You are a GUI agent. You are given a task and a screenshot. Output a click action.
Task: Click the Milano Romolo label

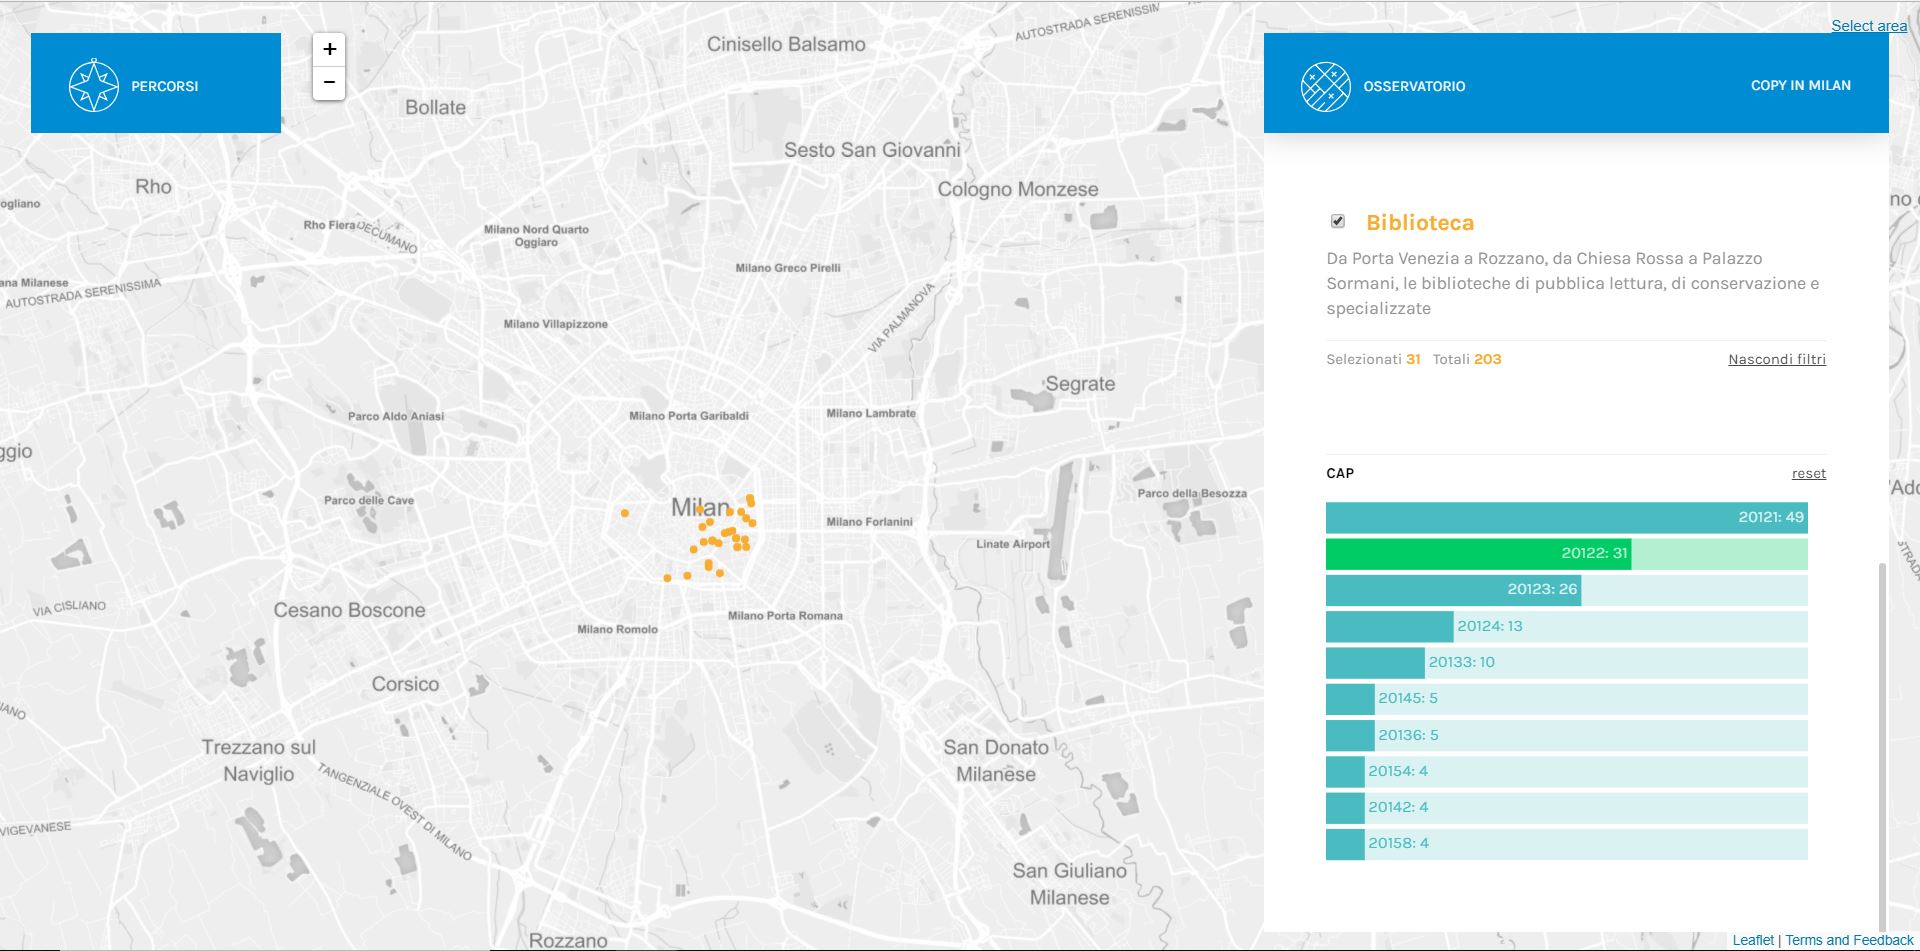(617, 629)
